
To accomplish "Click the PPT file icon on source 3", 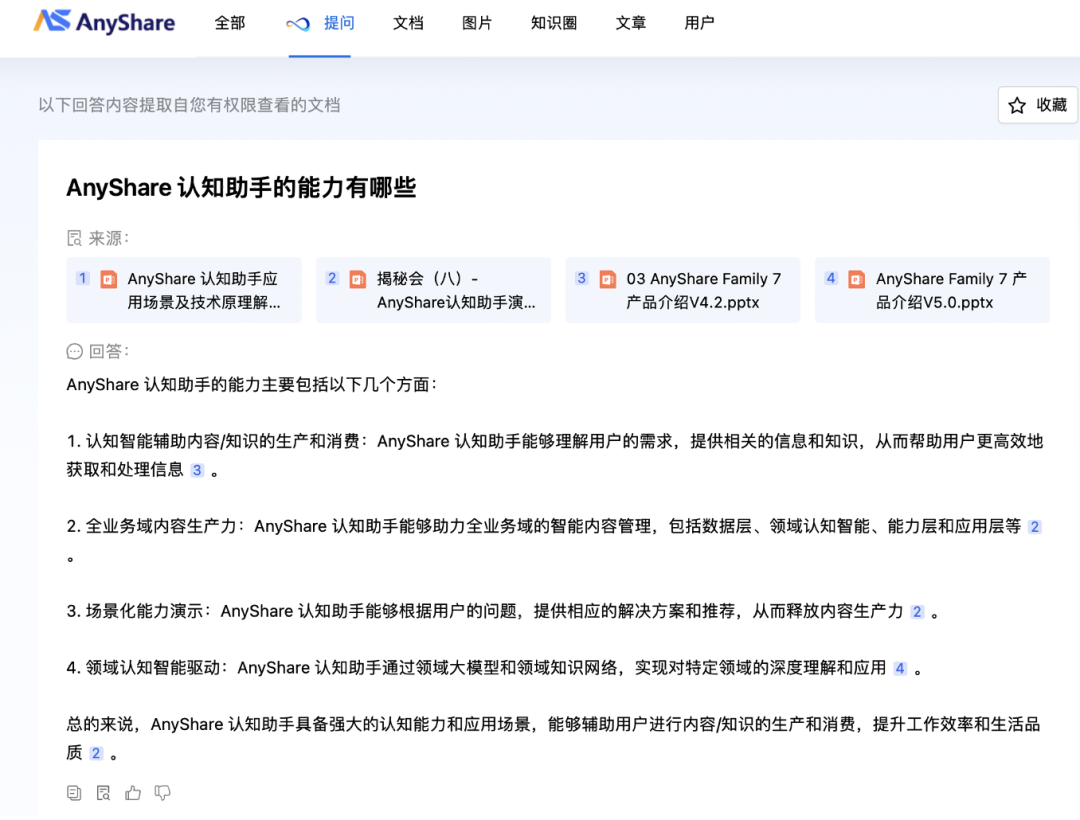I will click(x=608, y=280).
